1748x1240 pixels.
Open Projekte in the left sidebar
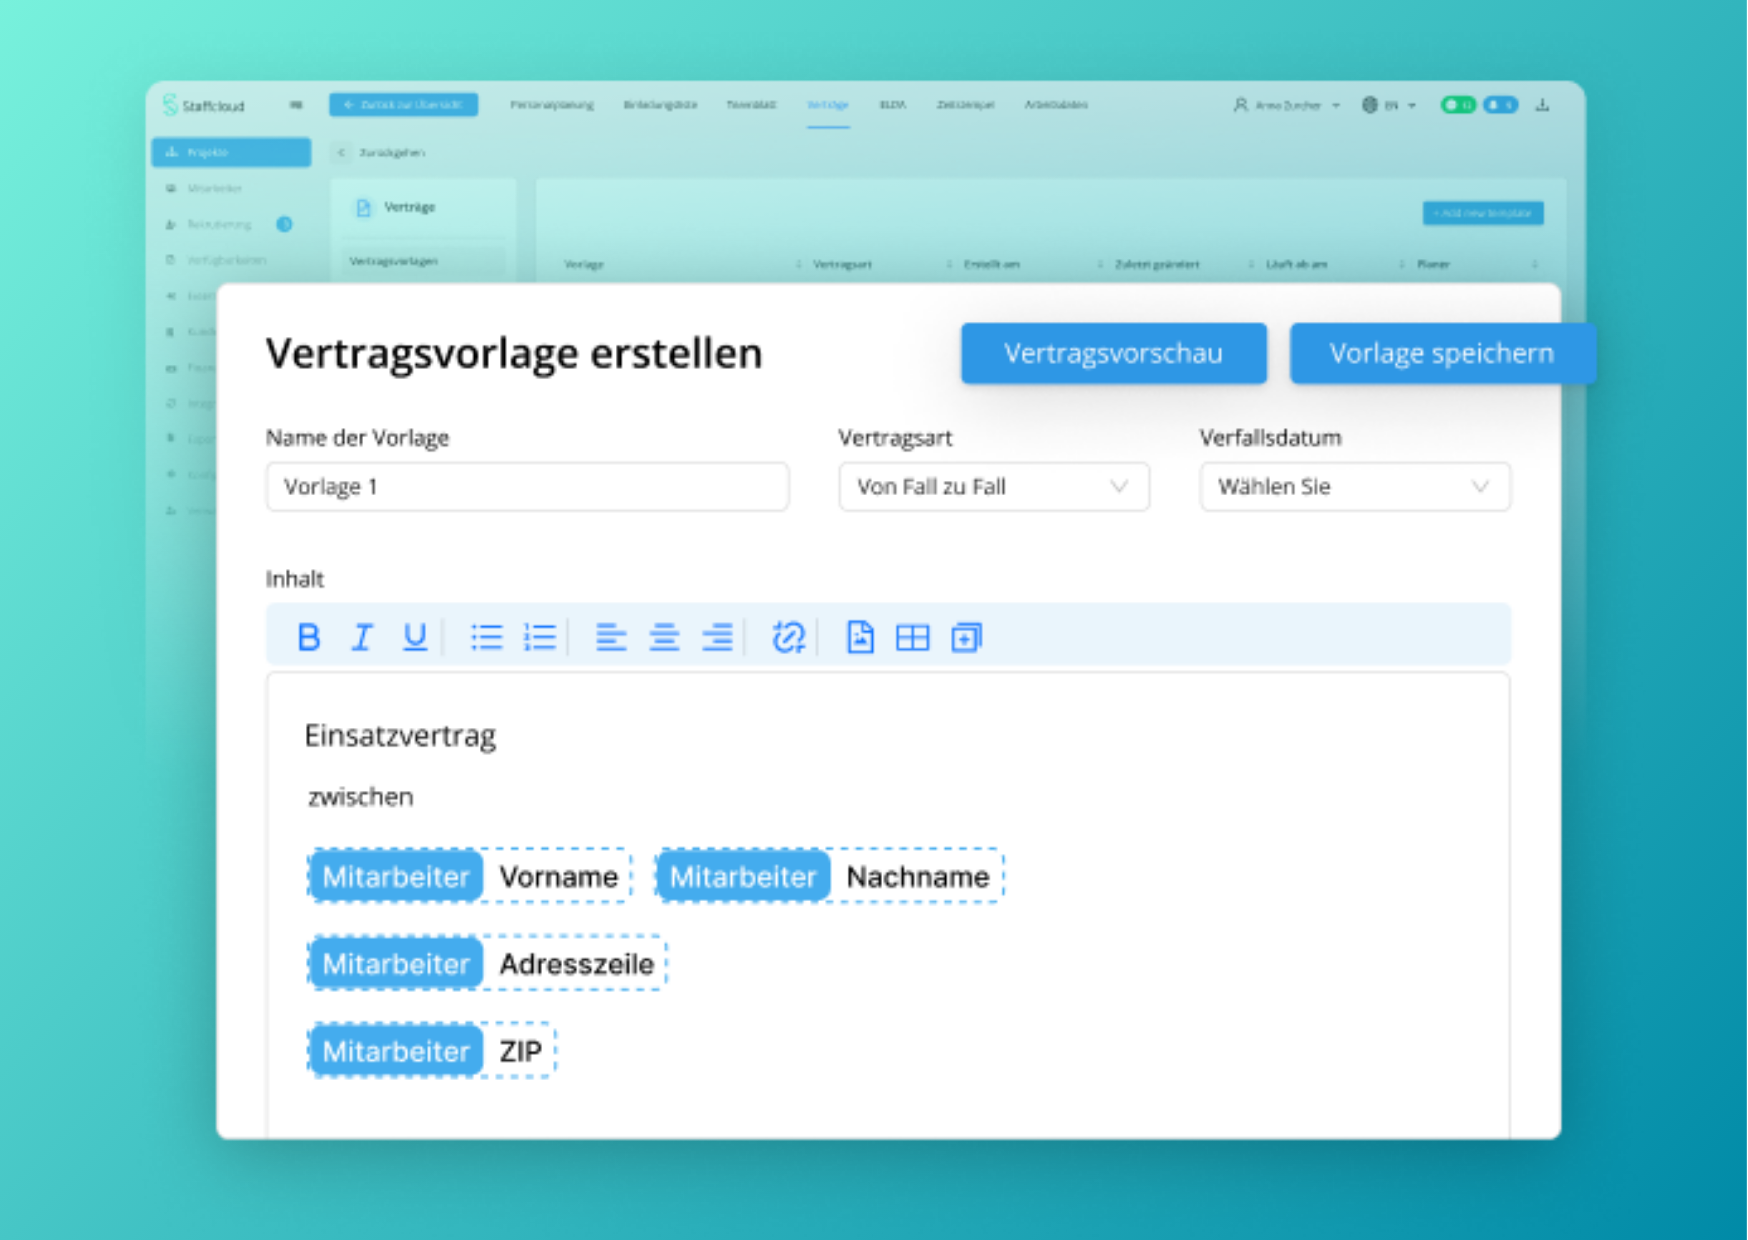(231, 152)
